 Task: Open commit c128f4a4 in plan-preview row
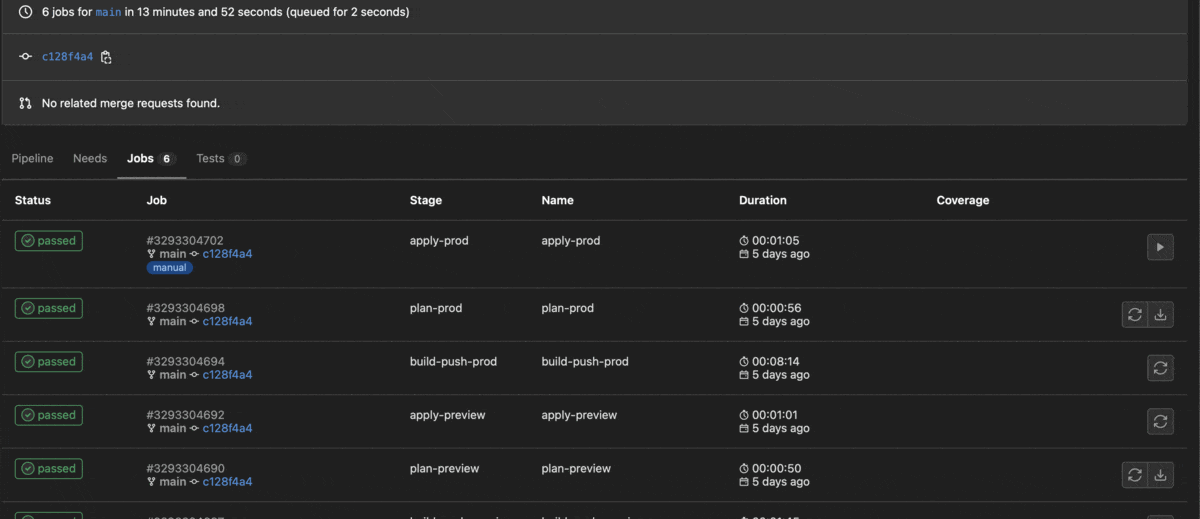[227, 482]
